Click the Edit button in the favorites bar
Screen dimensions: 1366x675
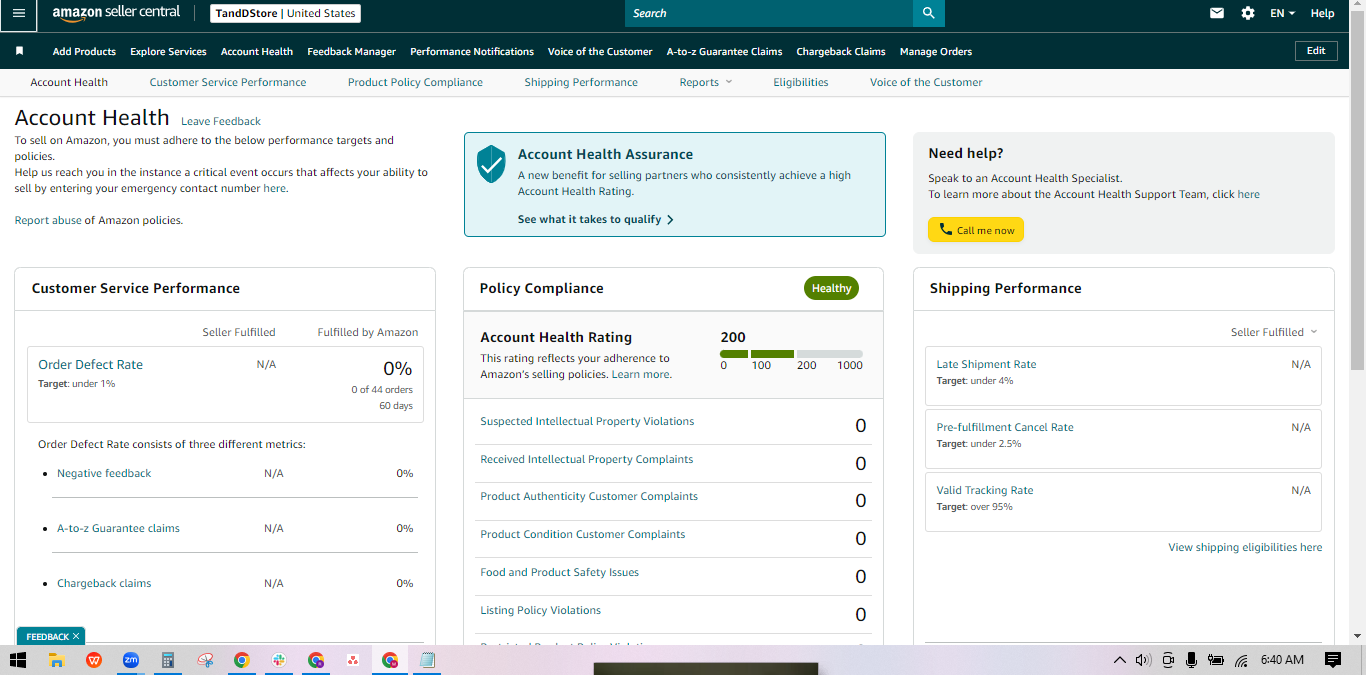[x=1316, y=51]
